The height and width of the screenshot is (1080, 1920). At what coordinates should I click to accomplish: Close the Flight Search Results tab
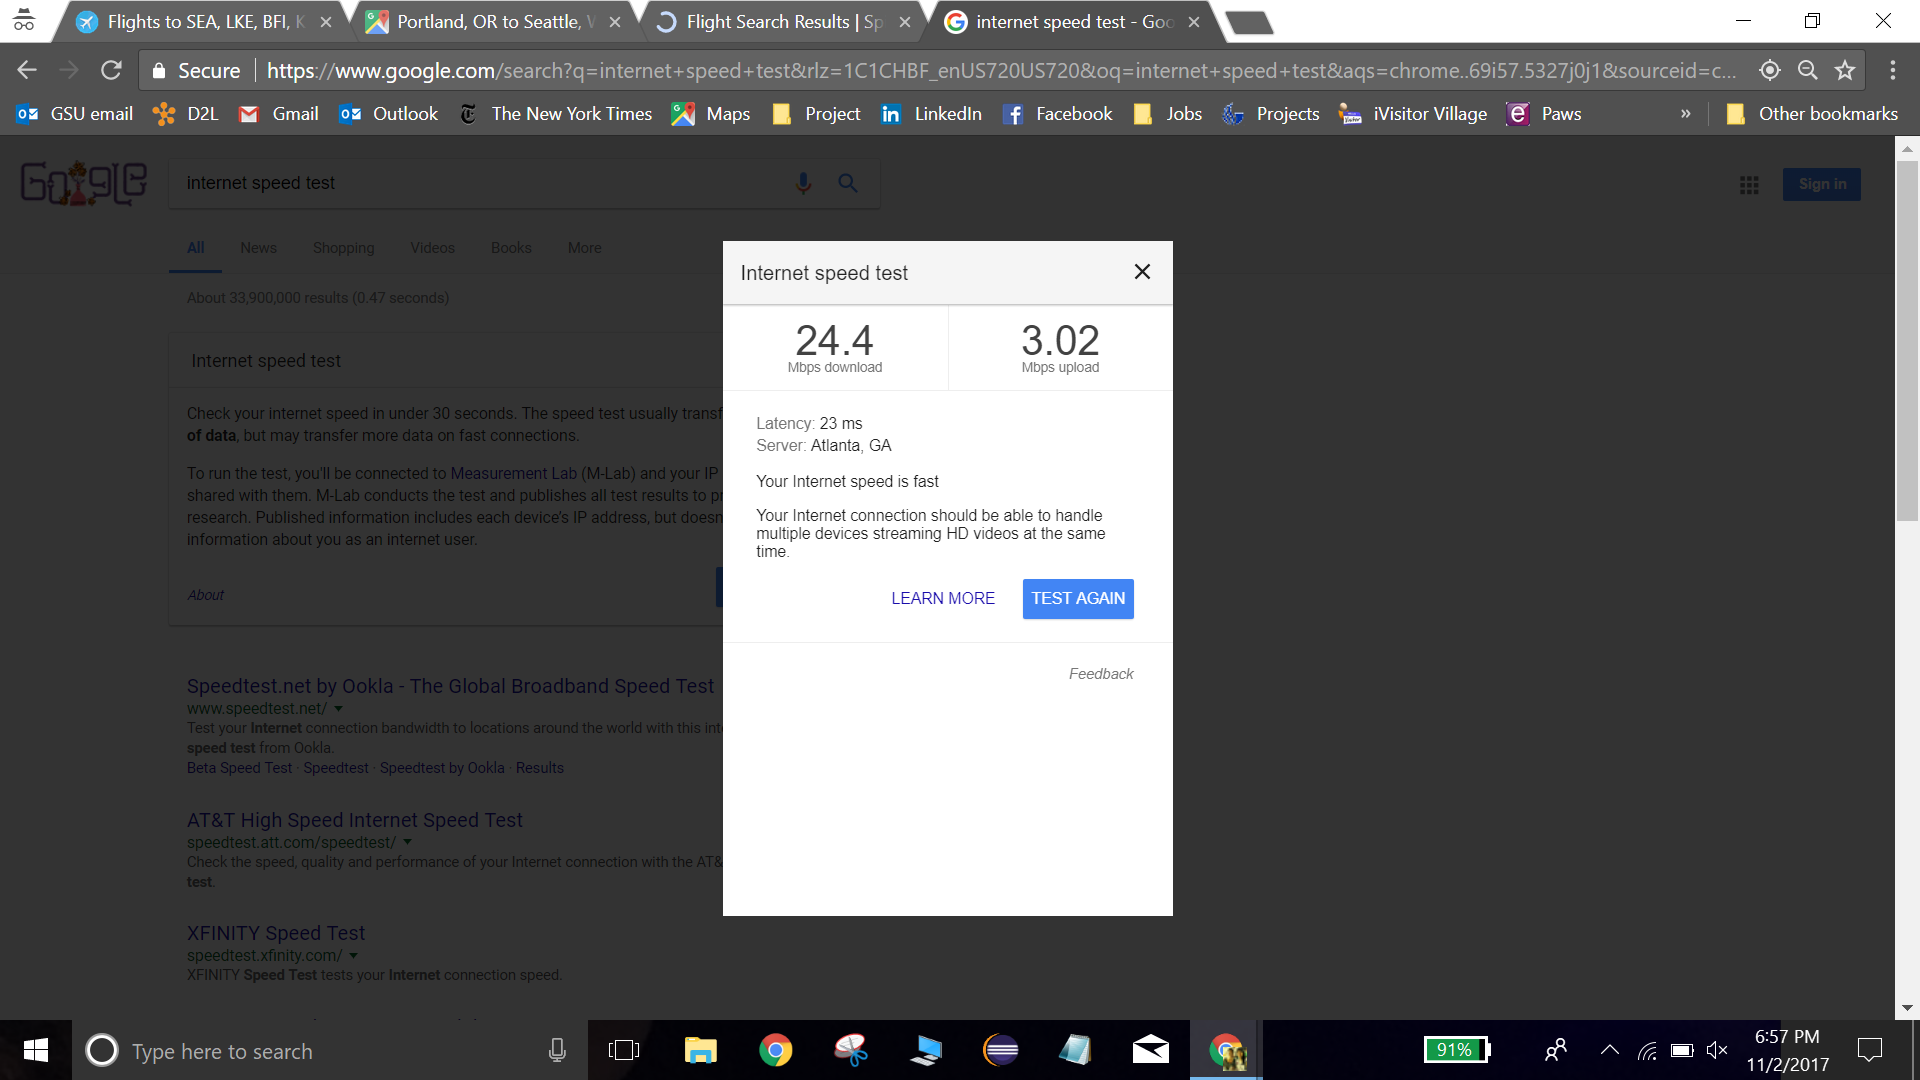(x=904, y=22)
